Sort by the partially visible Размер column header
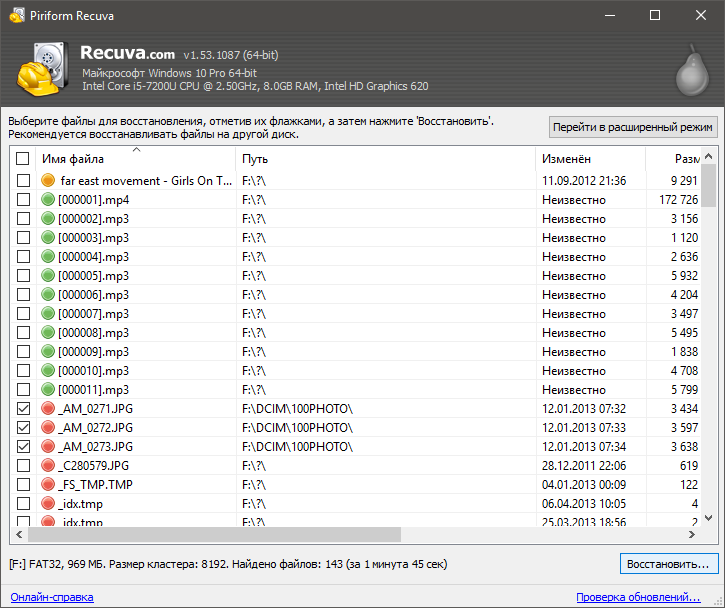 (x=673, y=159)
